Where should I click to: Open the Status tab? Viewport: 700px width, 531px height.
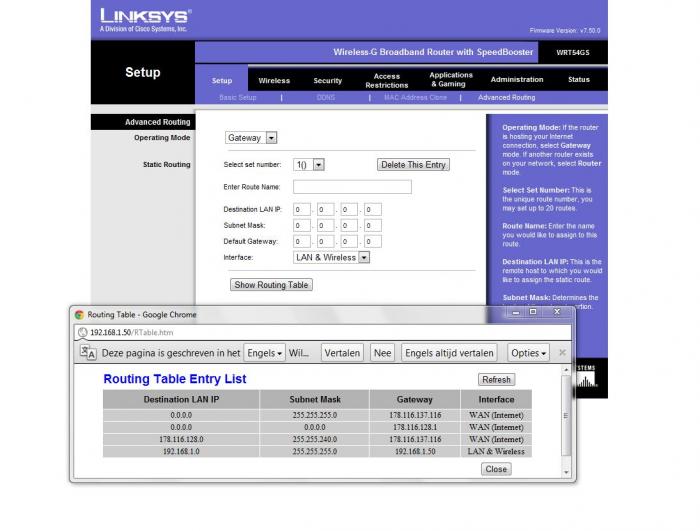coord(579,79)
